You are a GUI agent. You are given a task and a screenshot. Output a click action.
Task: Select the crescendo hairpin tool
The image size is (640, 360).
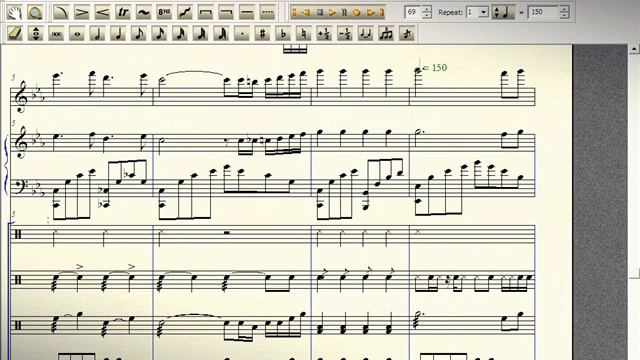pos(102,12)
